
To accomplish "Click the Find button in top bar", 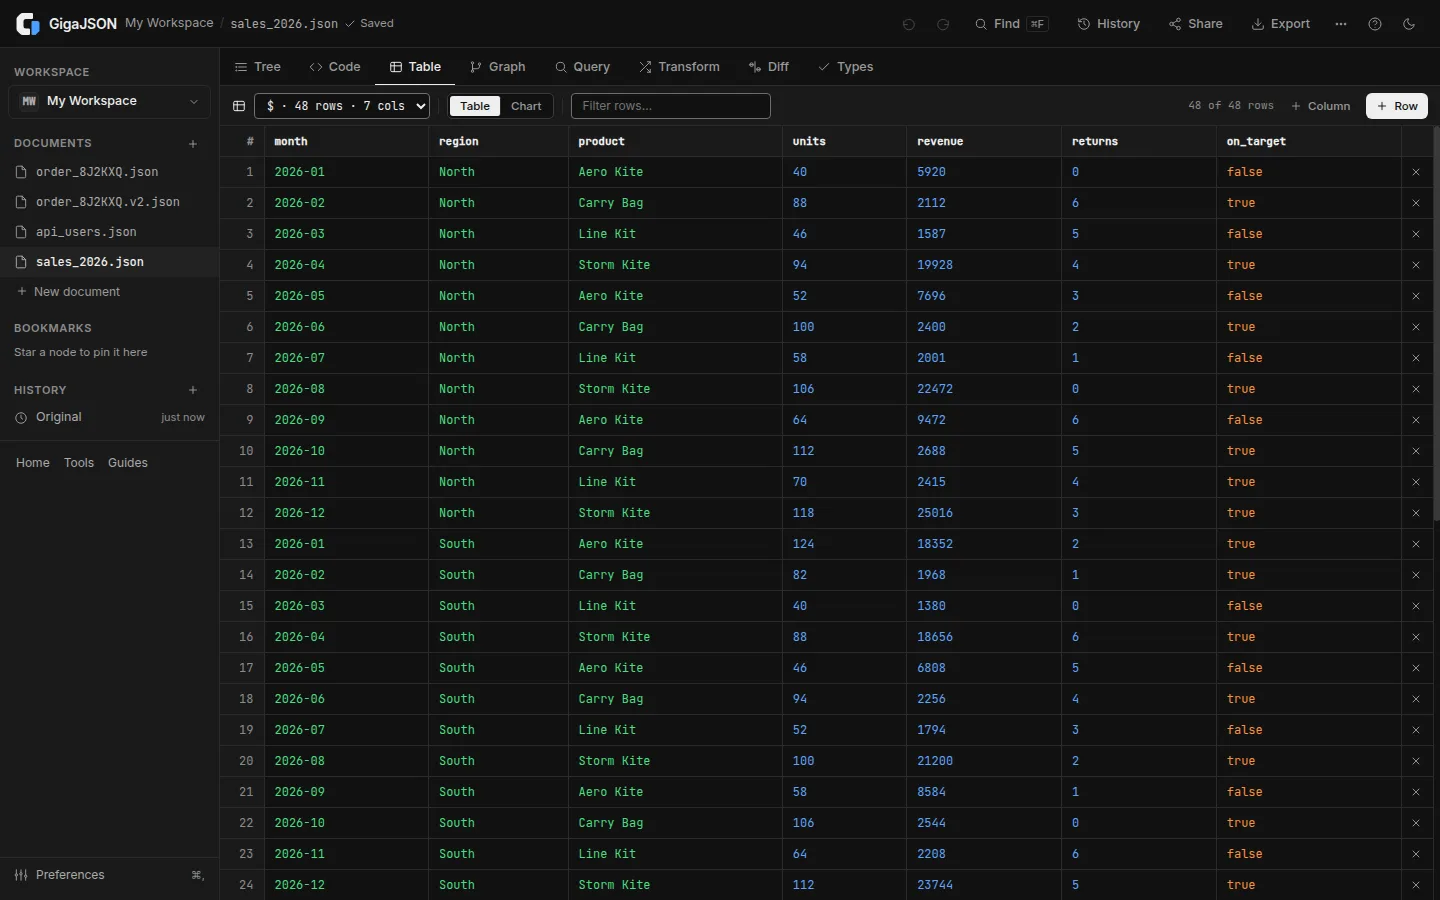I will tap(1011, 24).
